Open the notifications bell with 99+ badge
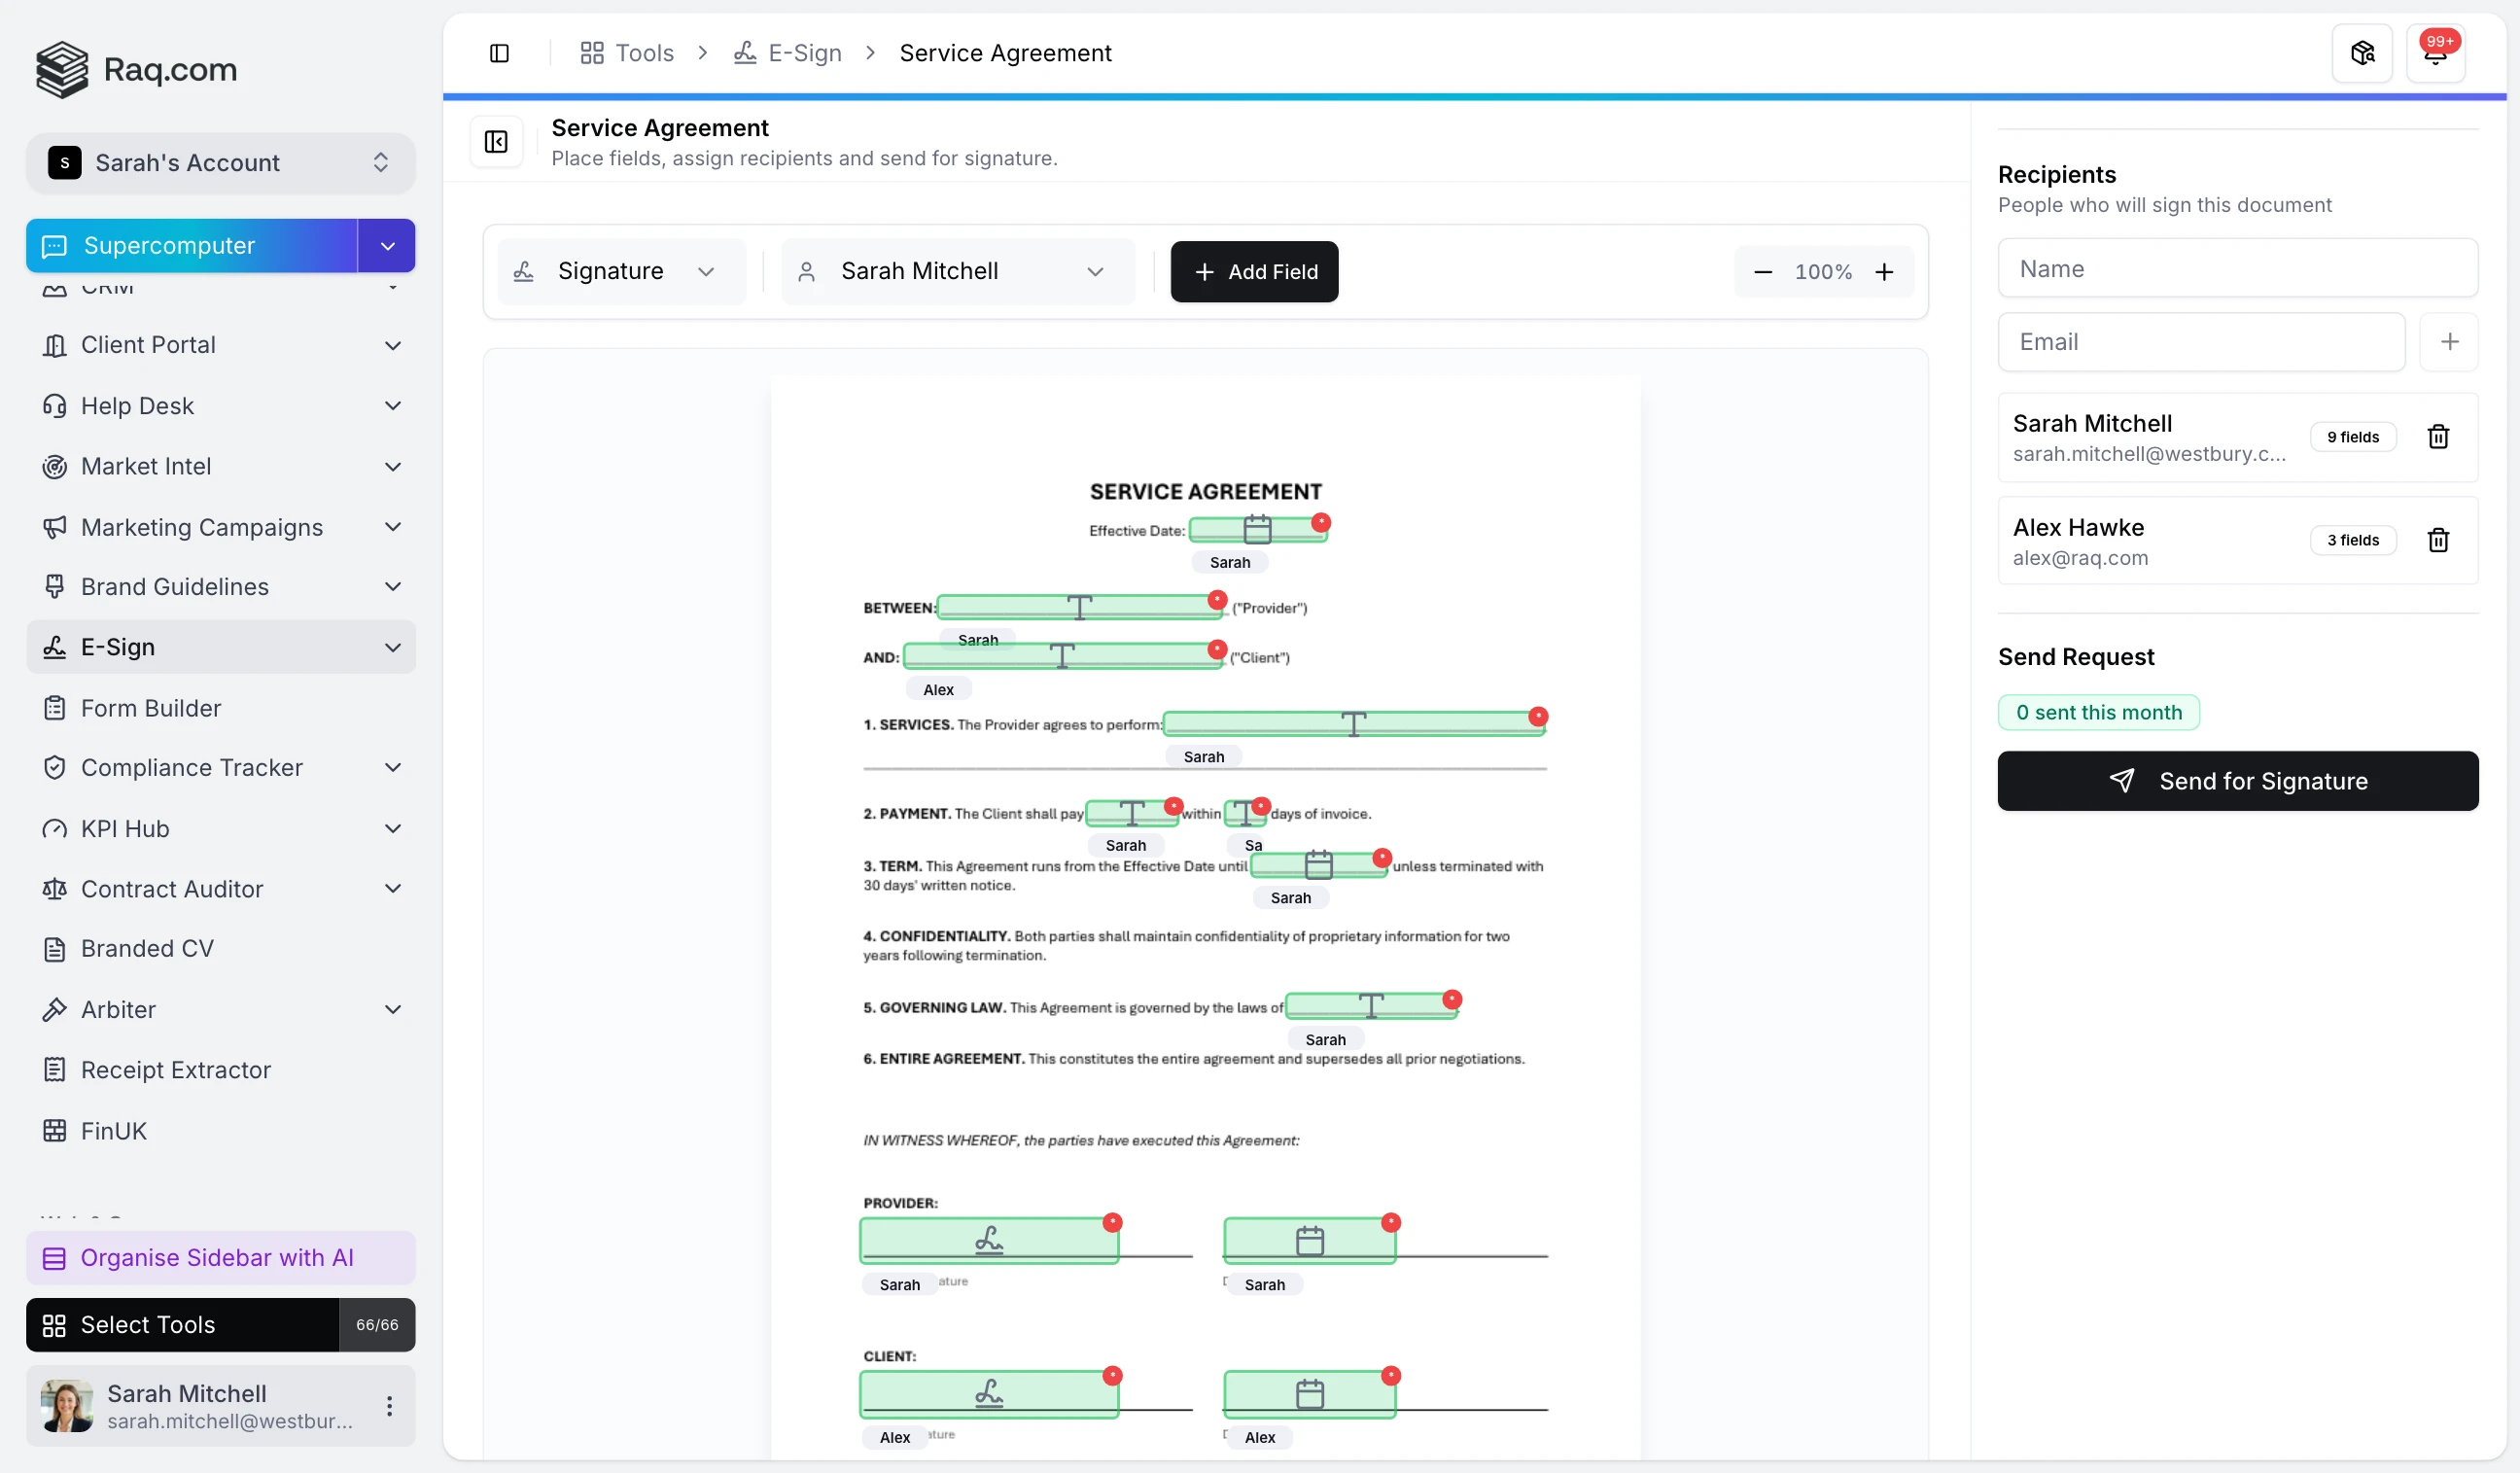Image resolution: width=2520 pixels, height=1473 pixels. click(x=2435, y=53)
